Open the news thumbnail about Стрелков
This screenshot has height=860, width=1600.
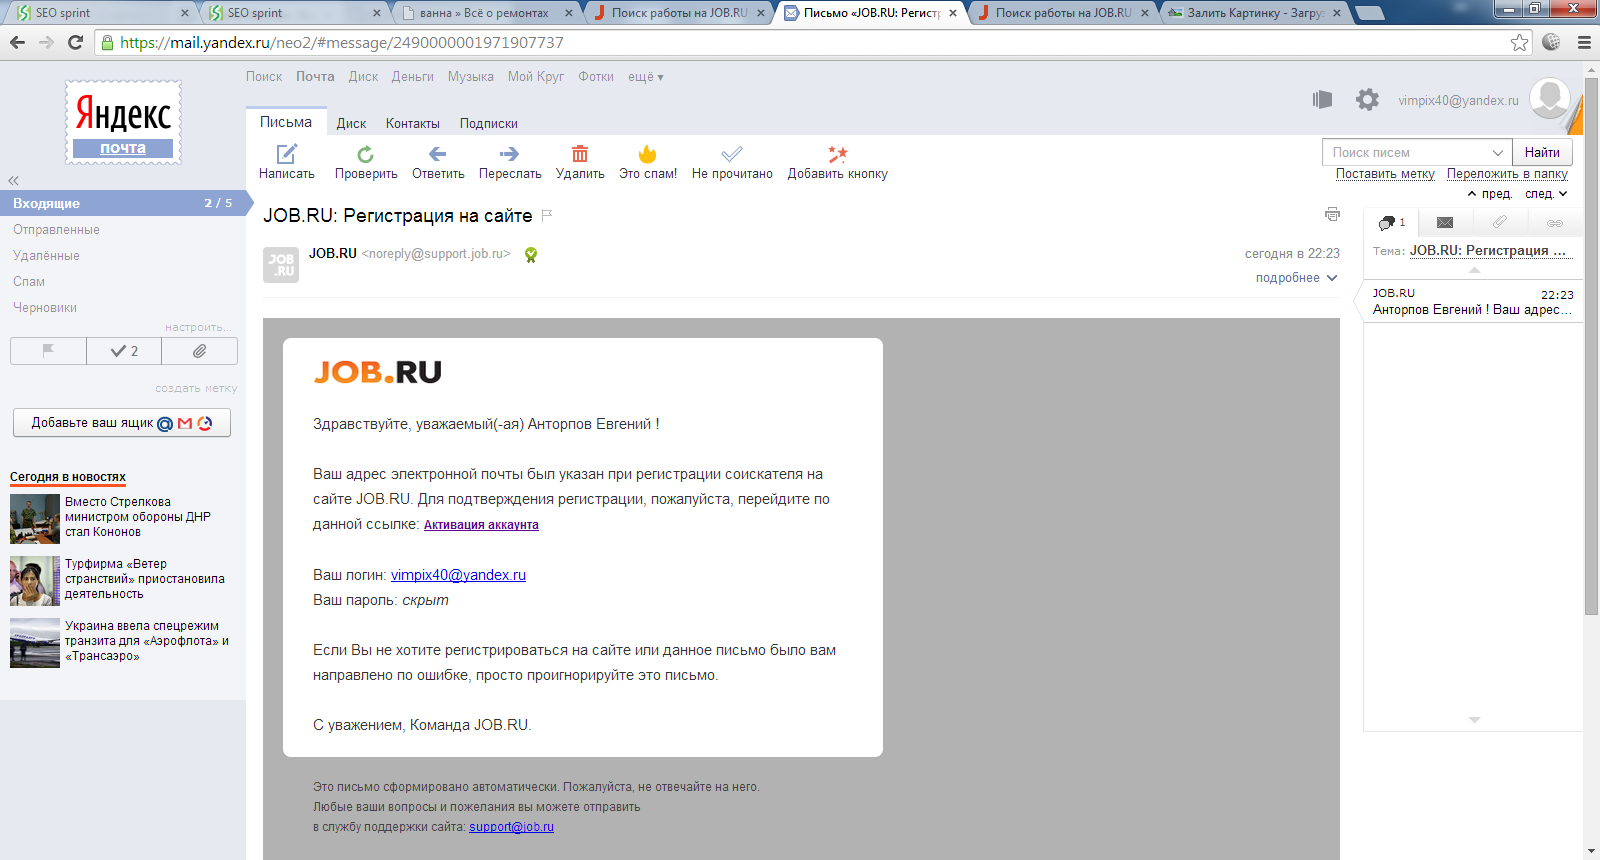(x=35, y=519)
